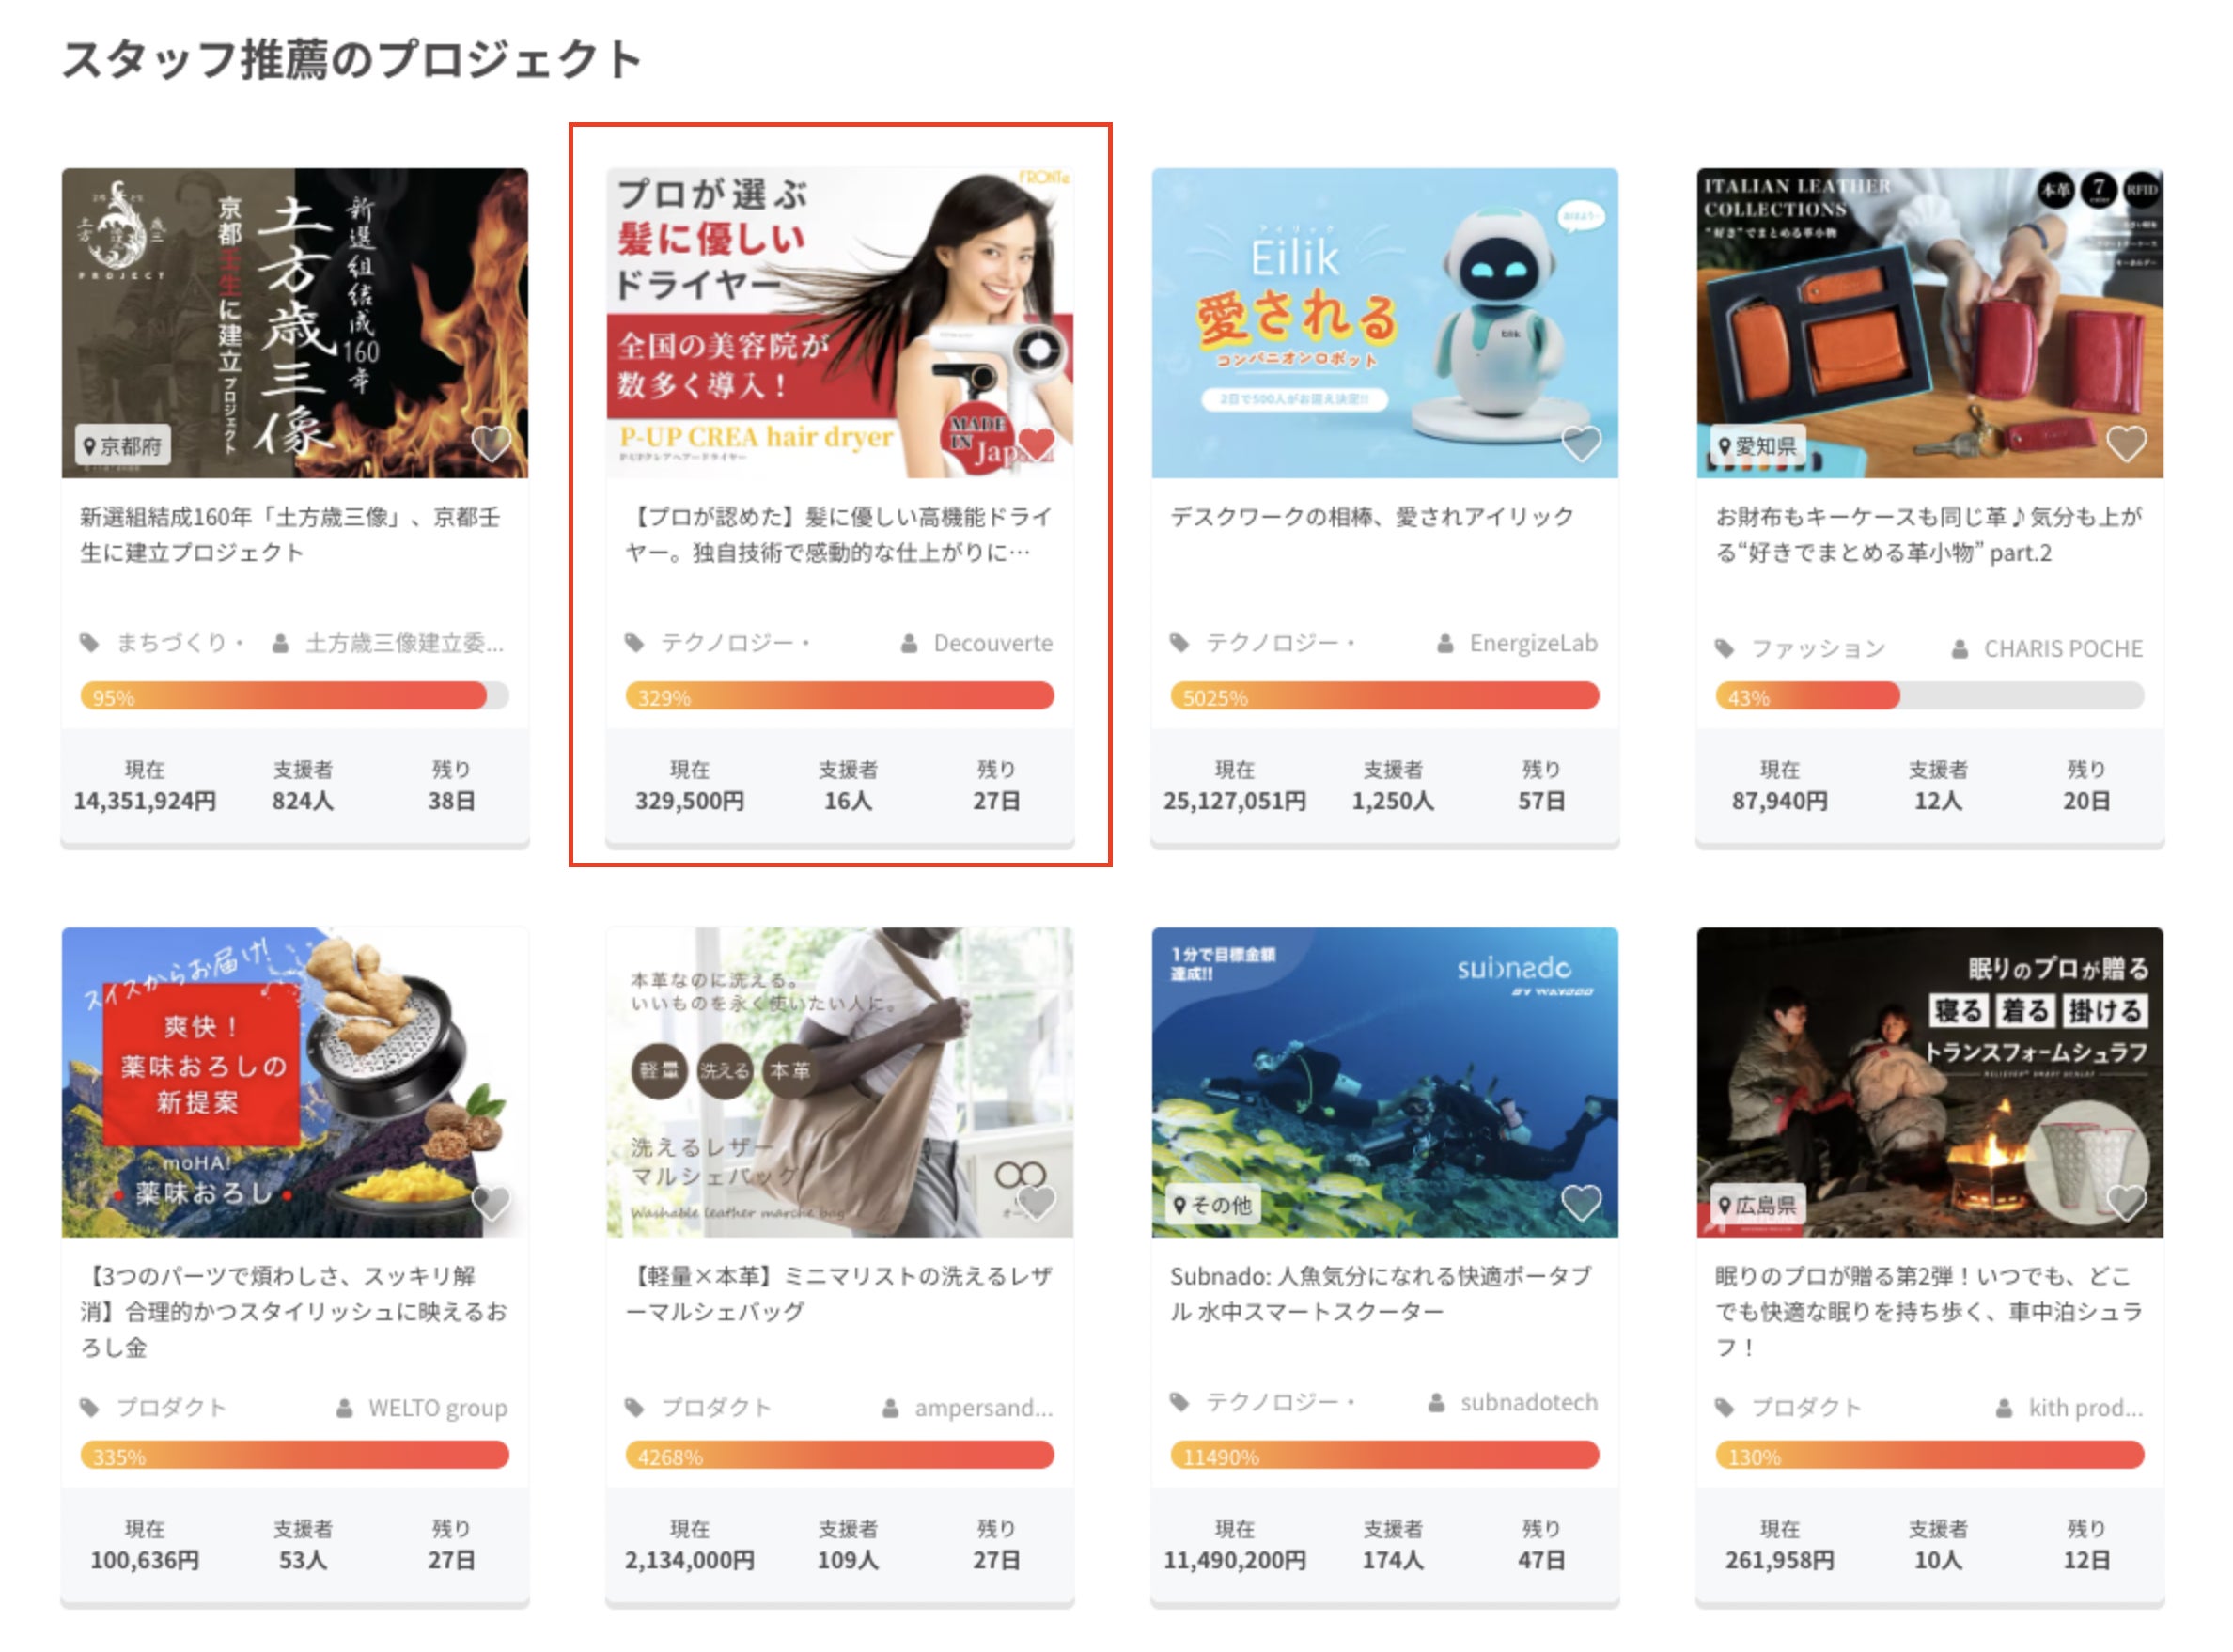
Task: Click the Eilik robot thumbnail image
Action: click(1384, 323)
